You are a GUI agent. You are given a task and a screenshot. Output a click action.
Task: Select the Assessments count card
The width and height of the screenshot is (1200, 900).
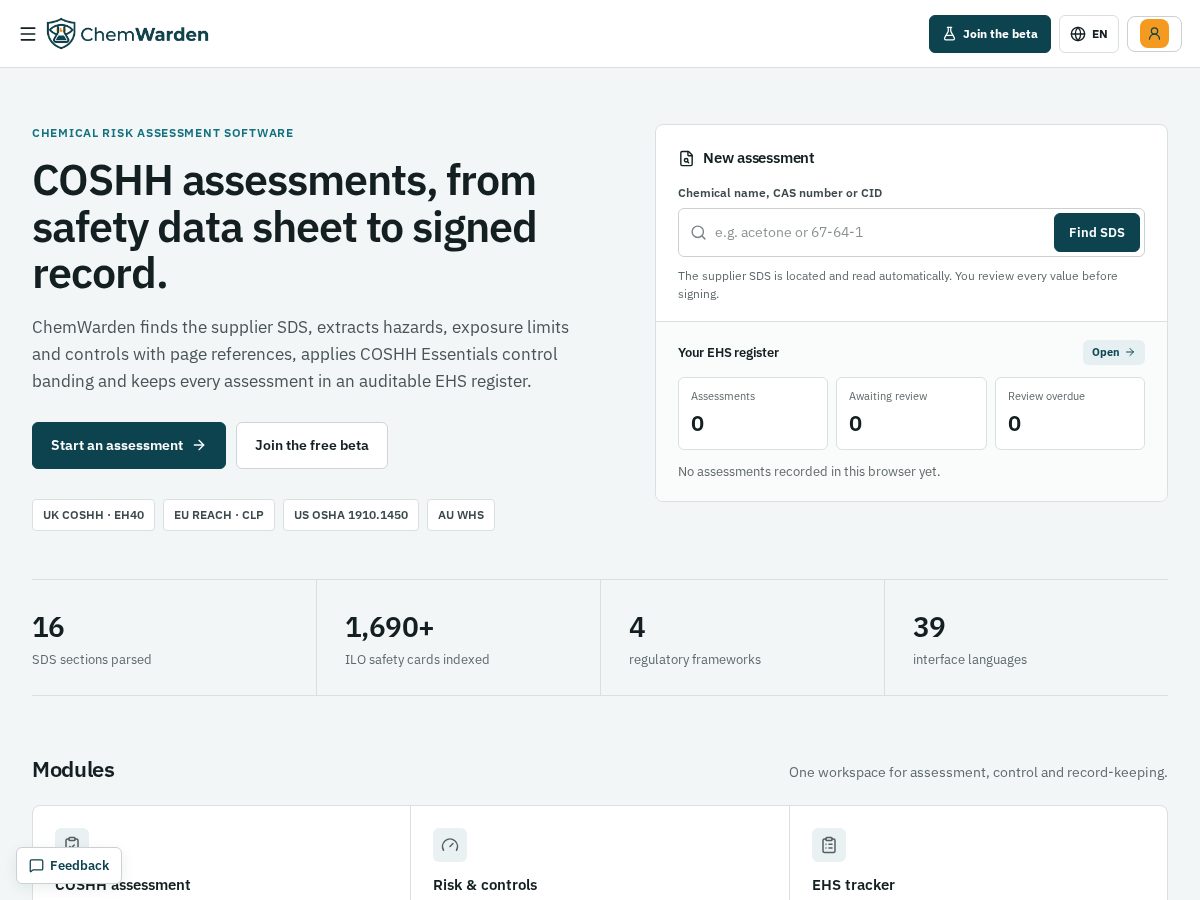click(x=753, y=413)
